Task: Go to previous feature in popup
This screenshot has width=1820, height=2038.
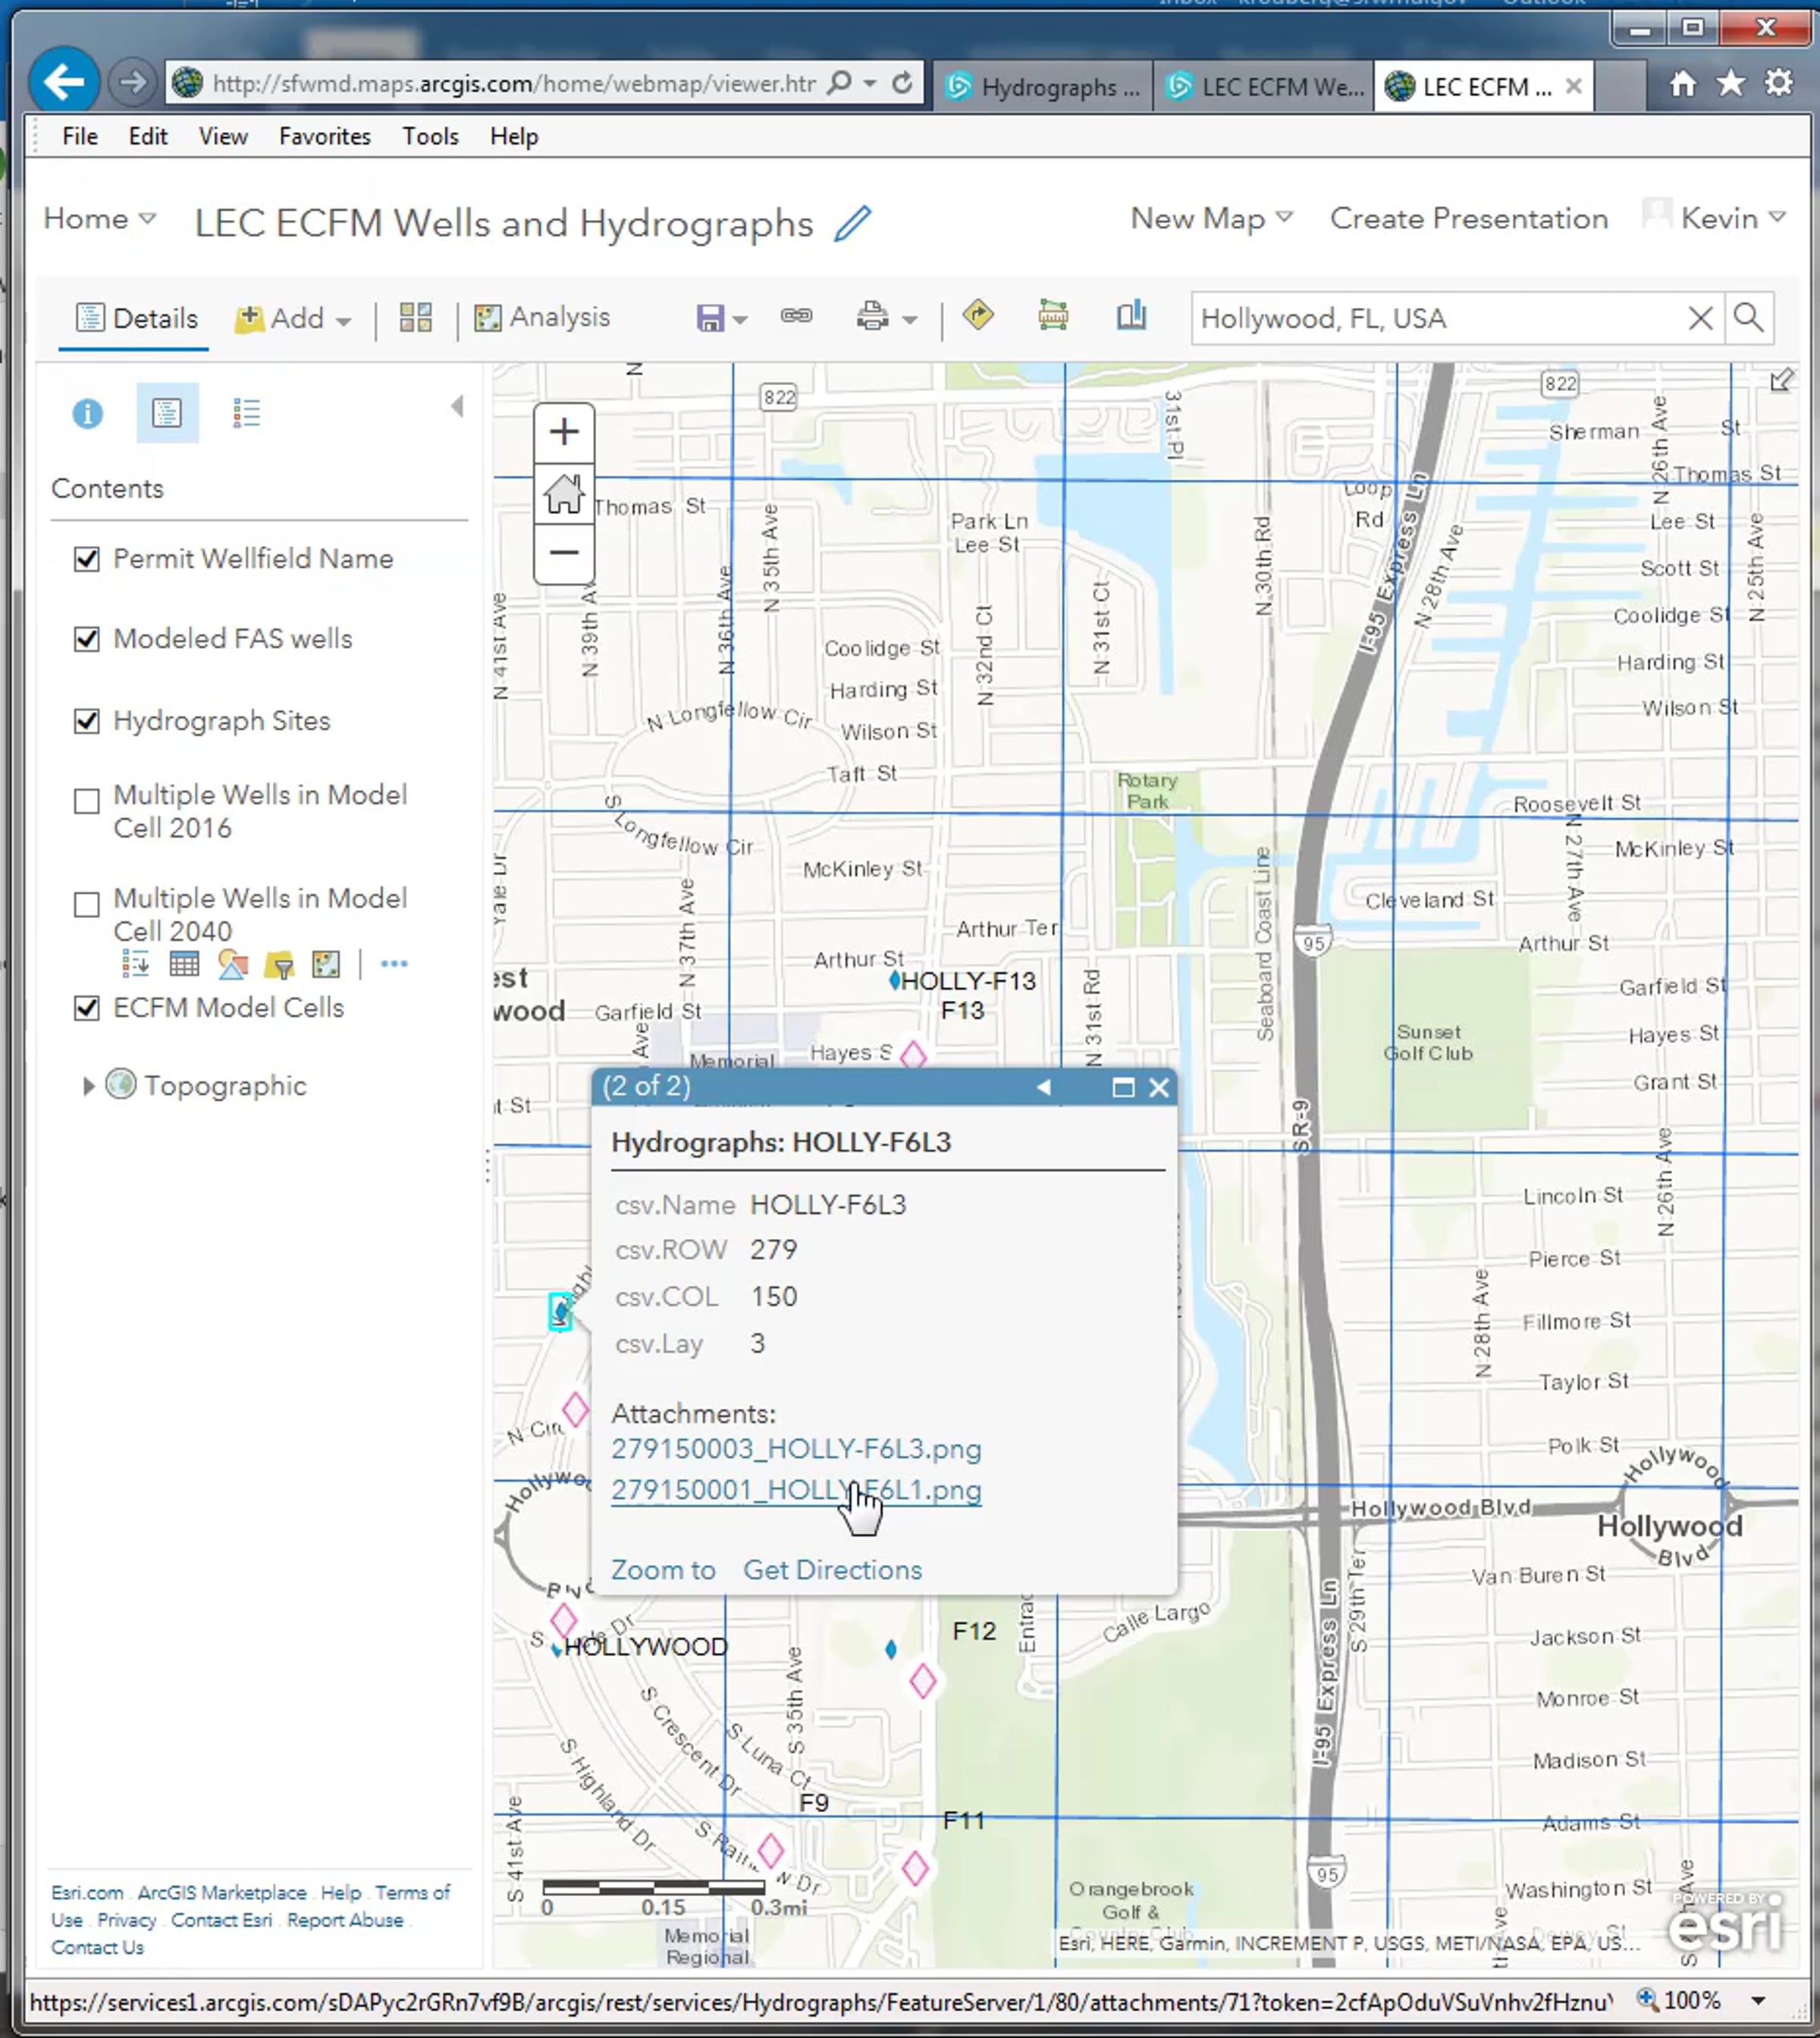Action: [x=1043, y=1088]
